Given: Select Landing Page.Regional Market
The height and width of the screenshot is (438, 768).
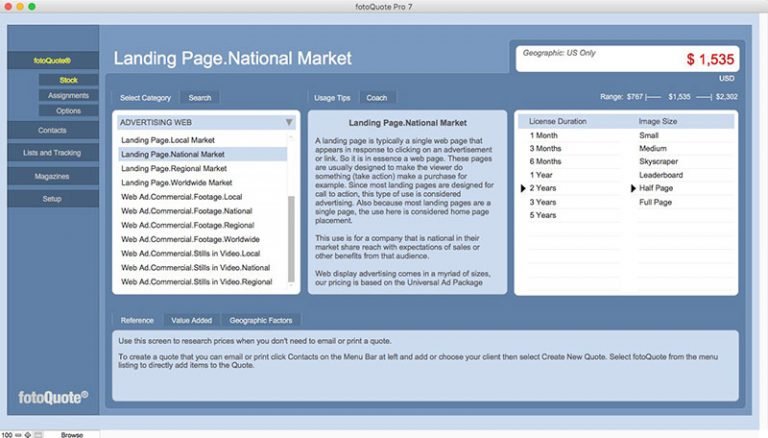Looking at the screenshot, I should click(202, 169).
